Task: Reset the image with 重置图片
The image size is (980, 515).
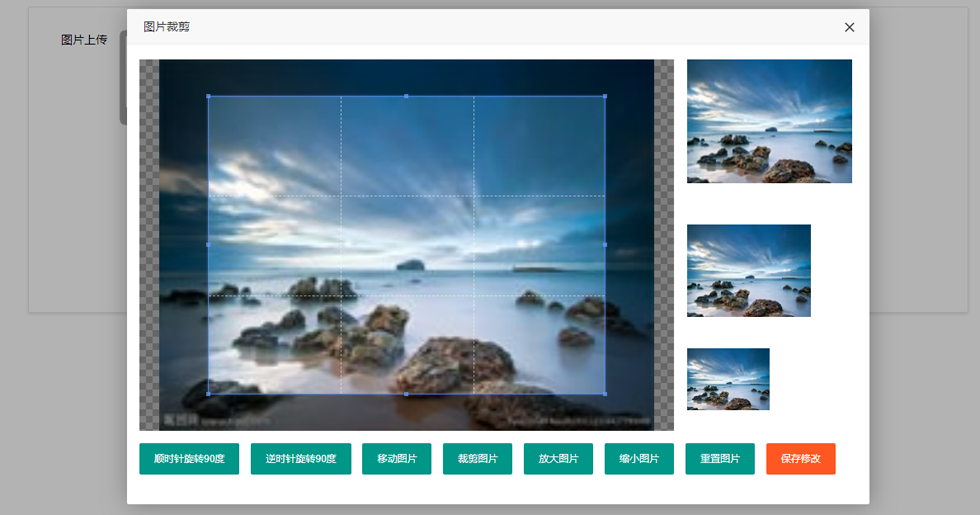Action: 720,459
